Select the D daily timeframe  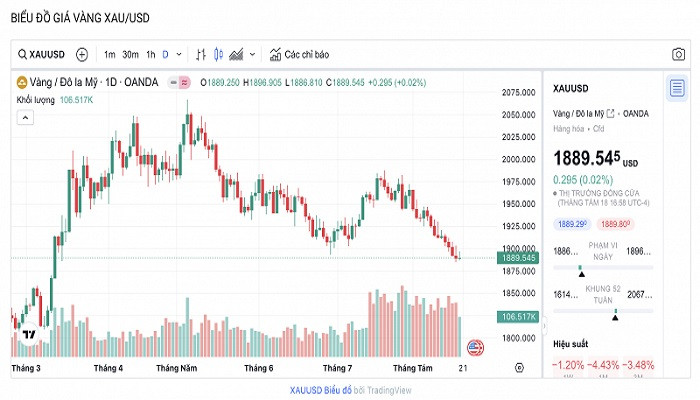165,54
